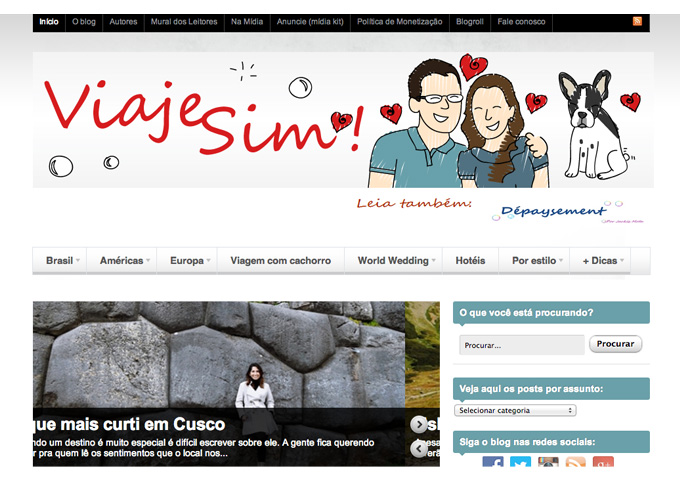This screenshot has width=680, height=480.
Task: Open the Facebook social icon
Action: click(493, 463)
